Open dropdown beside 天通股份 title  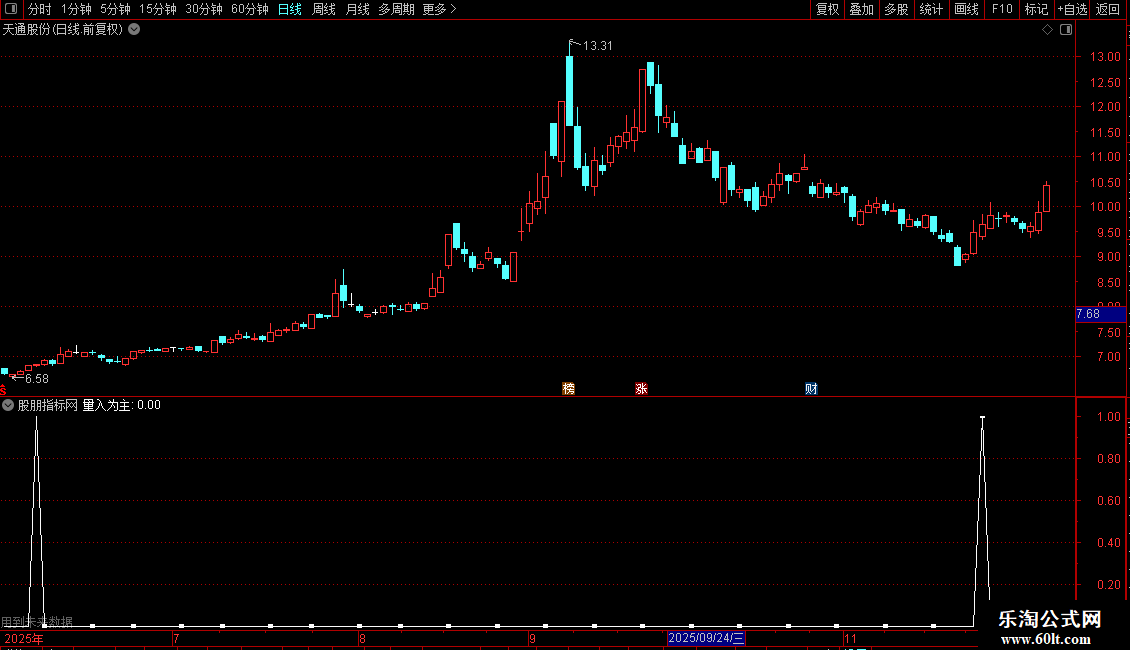tap(134, 30)
